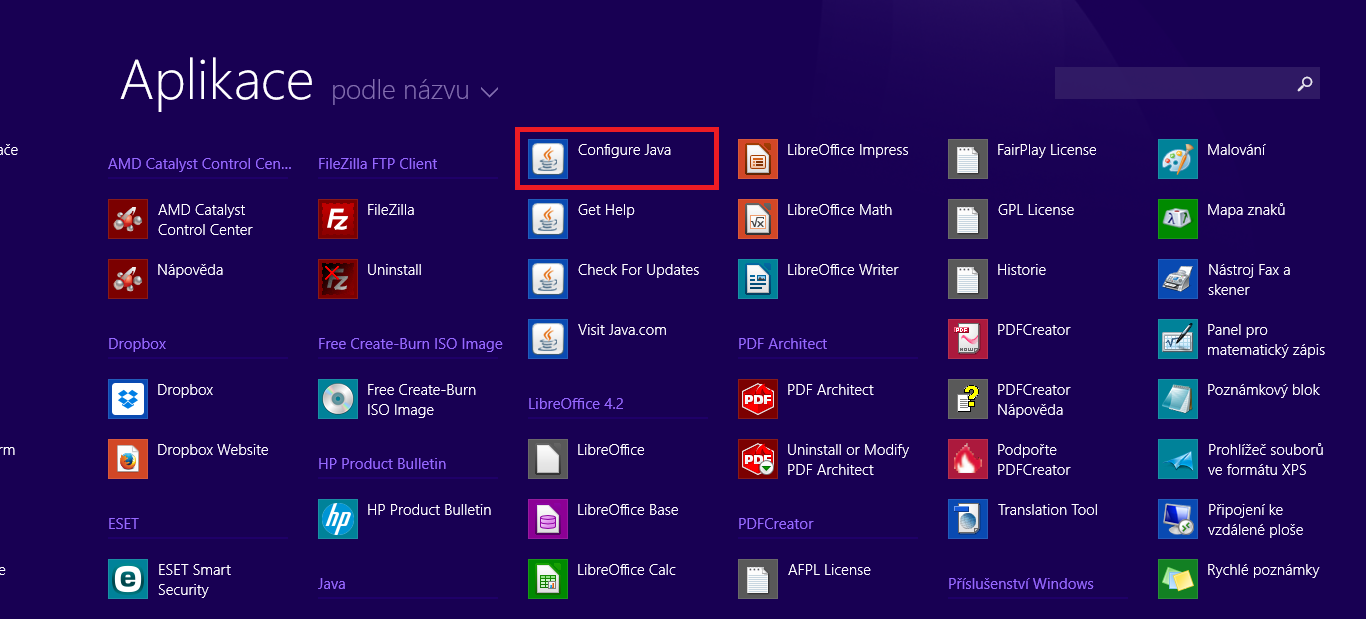1366x619 pixels.
Task: Click the 'Check For Updates' label text
Action: (x=638, y=270)
